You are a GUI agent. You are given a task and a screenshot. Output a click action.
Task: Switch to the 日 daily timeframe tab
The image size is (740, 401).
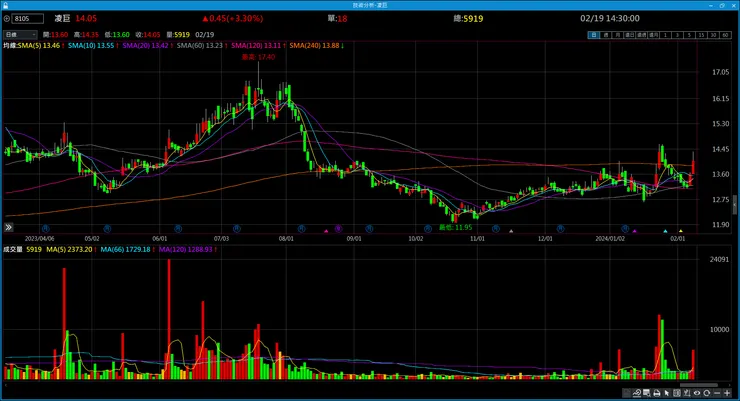(x=594, y=35)
